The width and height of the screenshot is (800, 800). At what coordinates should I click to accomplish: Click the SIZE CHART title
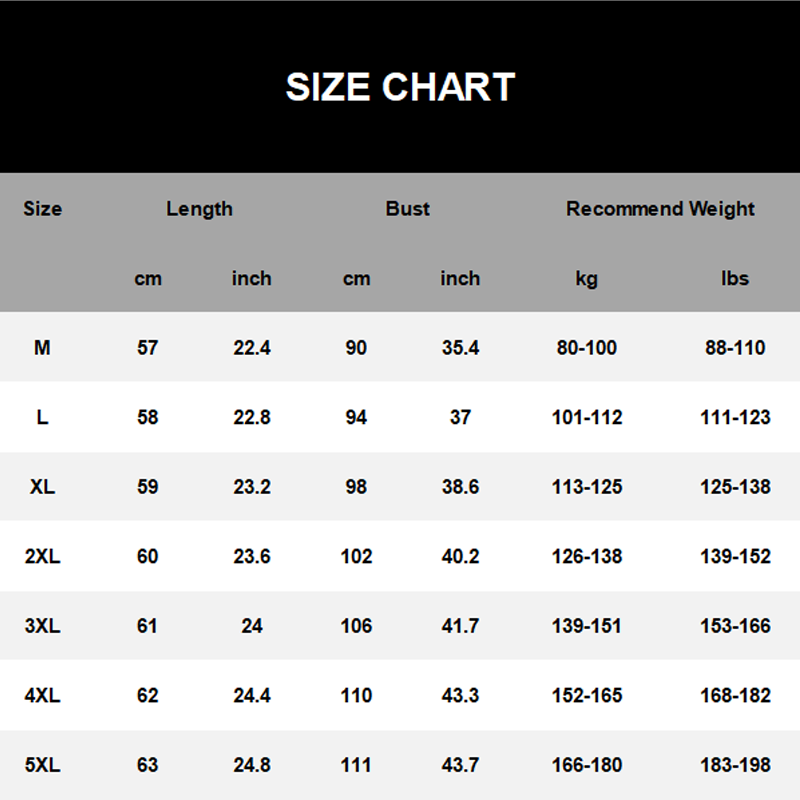point(400,87)
